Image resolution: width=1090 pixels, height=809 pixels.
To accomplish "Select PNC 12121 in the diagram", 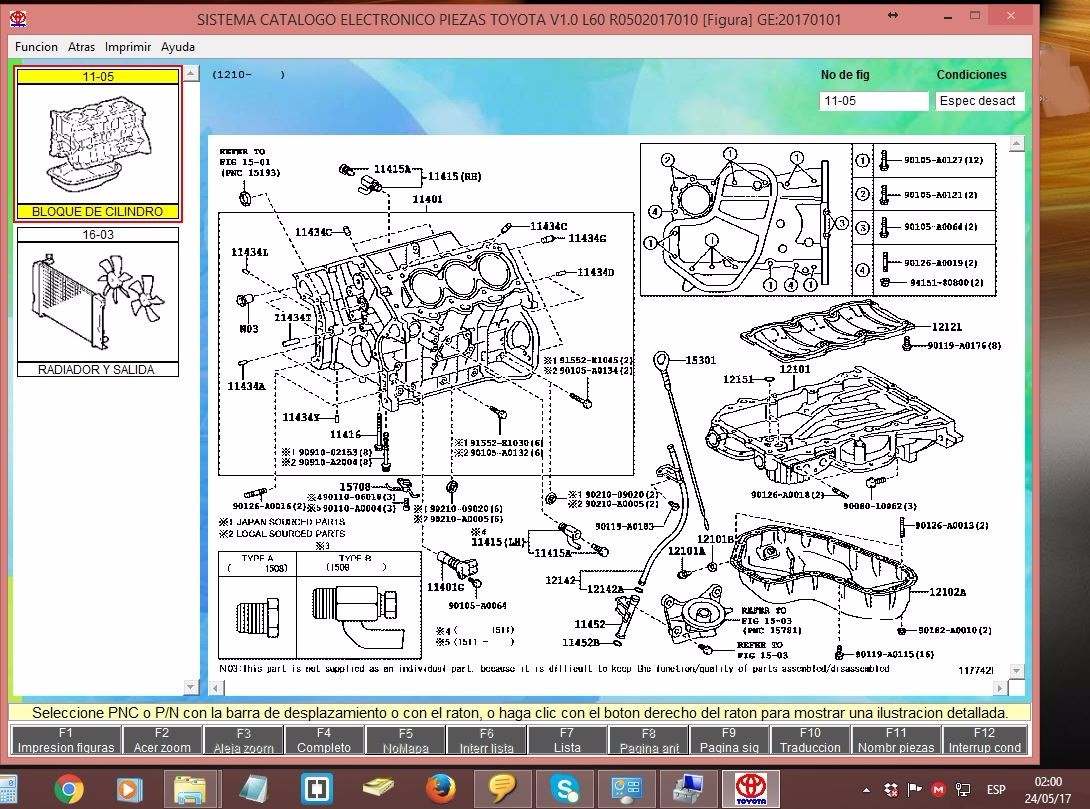I will pos(947,327).
